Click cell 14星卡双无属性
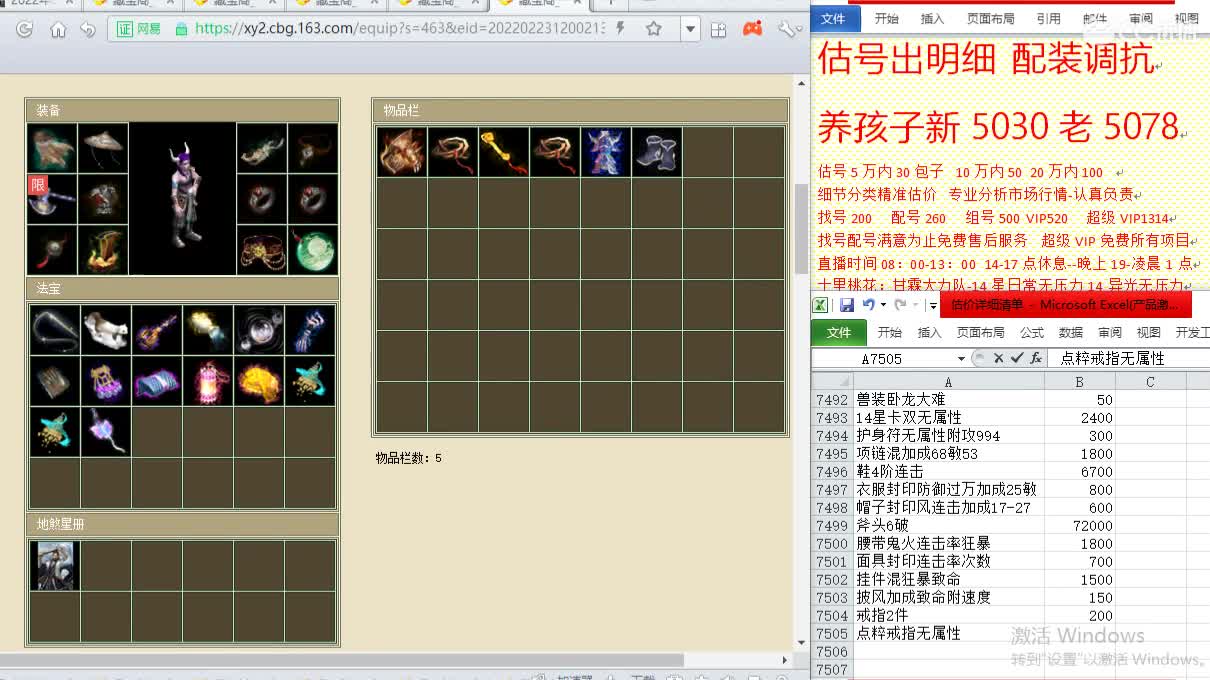Viewport: 1210px width, 680px height. coord(948,417)
